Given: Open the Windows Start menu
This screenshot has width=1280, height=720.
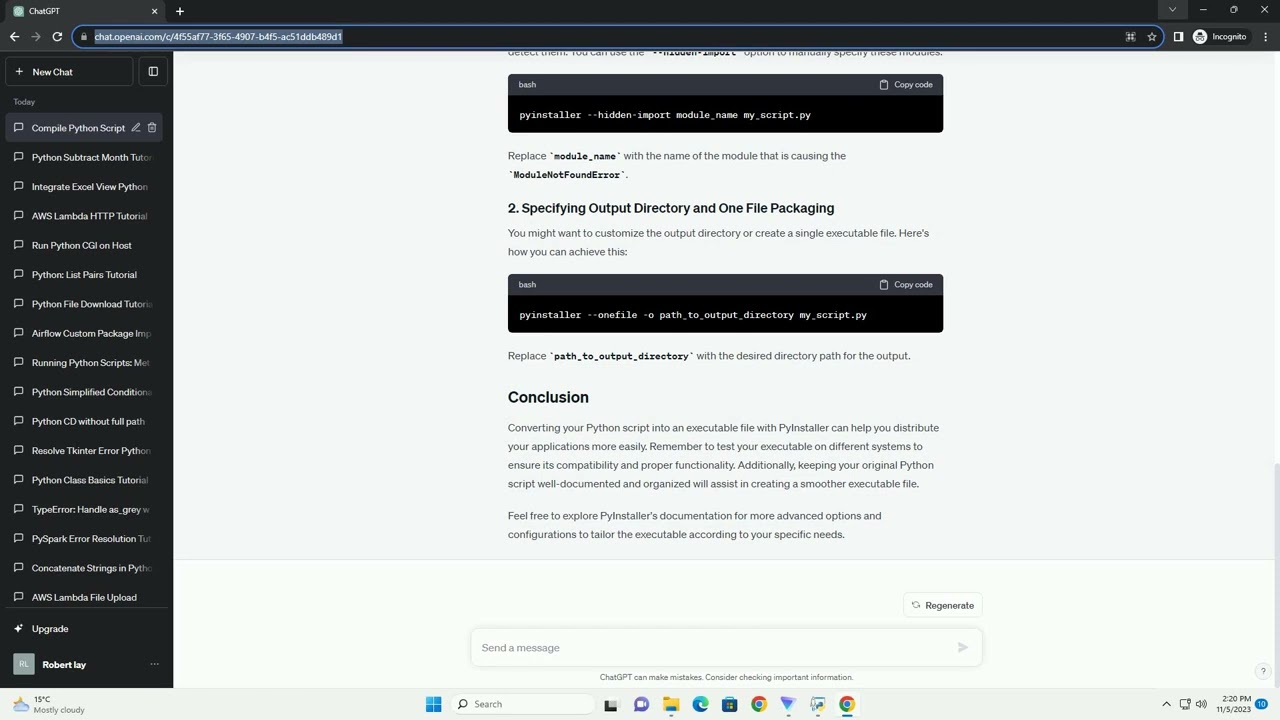Looking at the screenshot, I should pyautogui.click(x=433, y=704).
